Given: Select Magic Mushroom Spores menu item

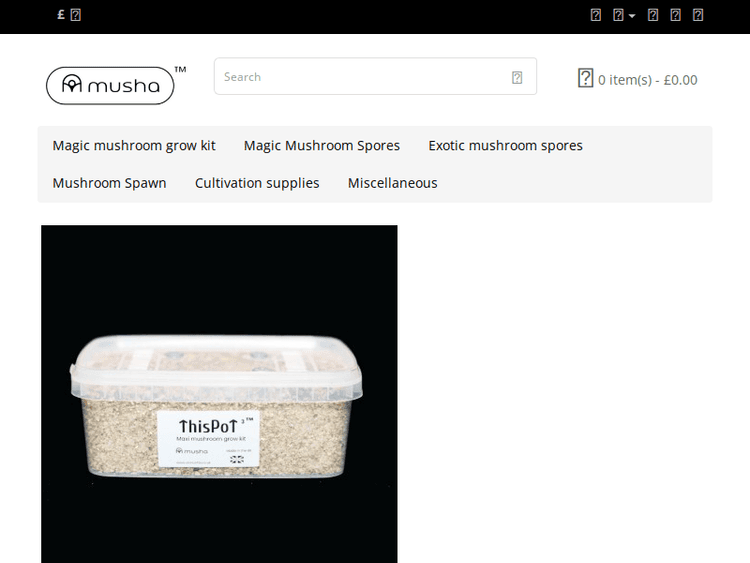Looking at the screenshot, I should 322,146.
